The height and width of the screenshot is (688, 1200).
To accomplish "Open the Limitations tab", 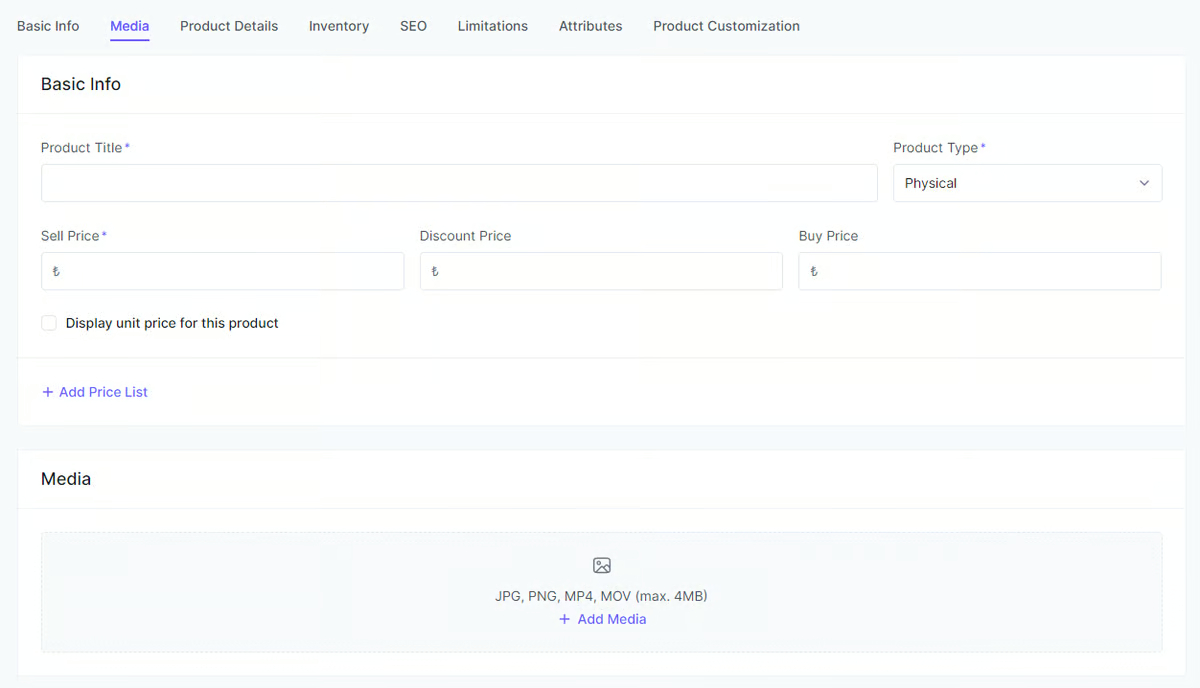I will pyautogui.click(x=493, y=26).
